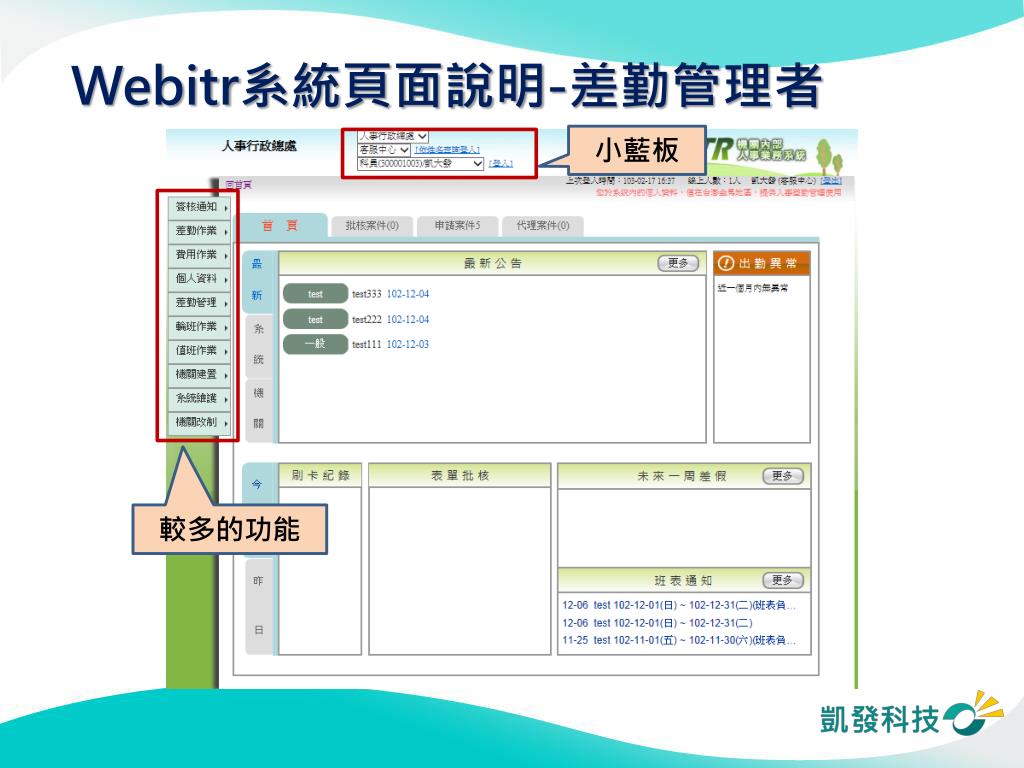Image resolution: width=1024 pixels, height=768 pixels.
Task: Expand the 機關改制 sidebar menu
Action: coord(199,423)
